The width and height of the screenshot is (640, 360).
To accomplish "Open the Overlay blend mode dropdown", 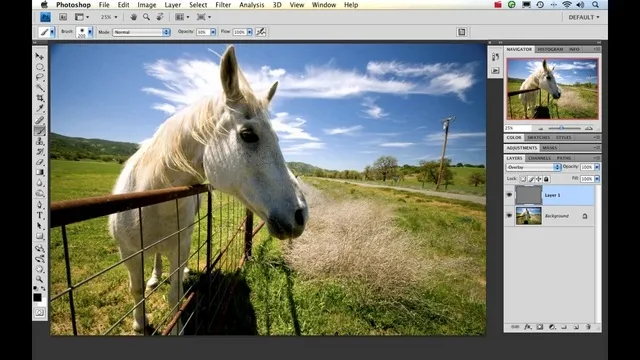I will click(533, 167).
